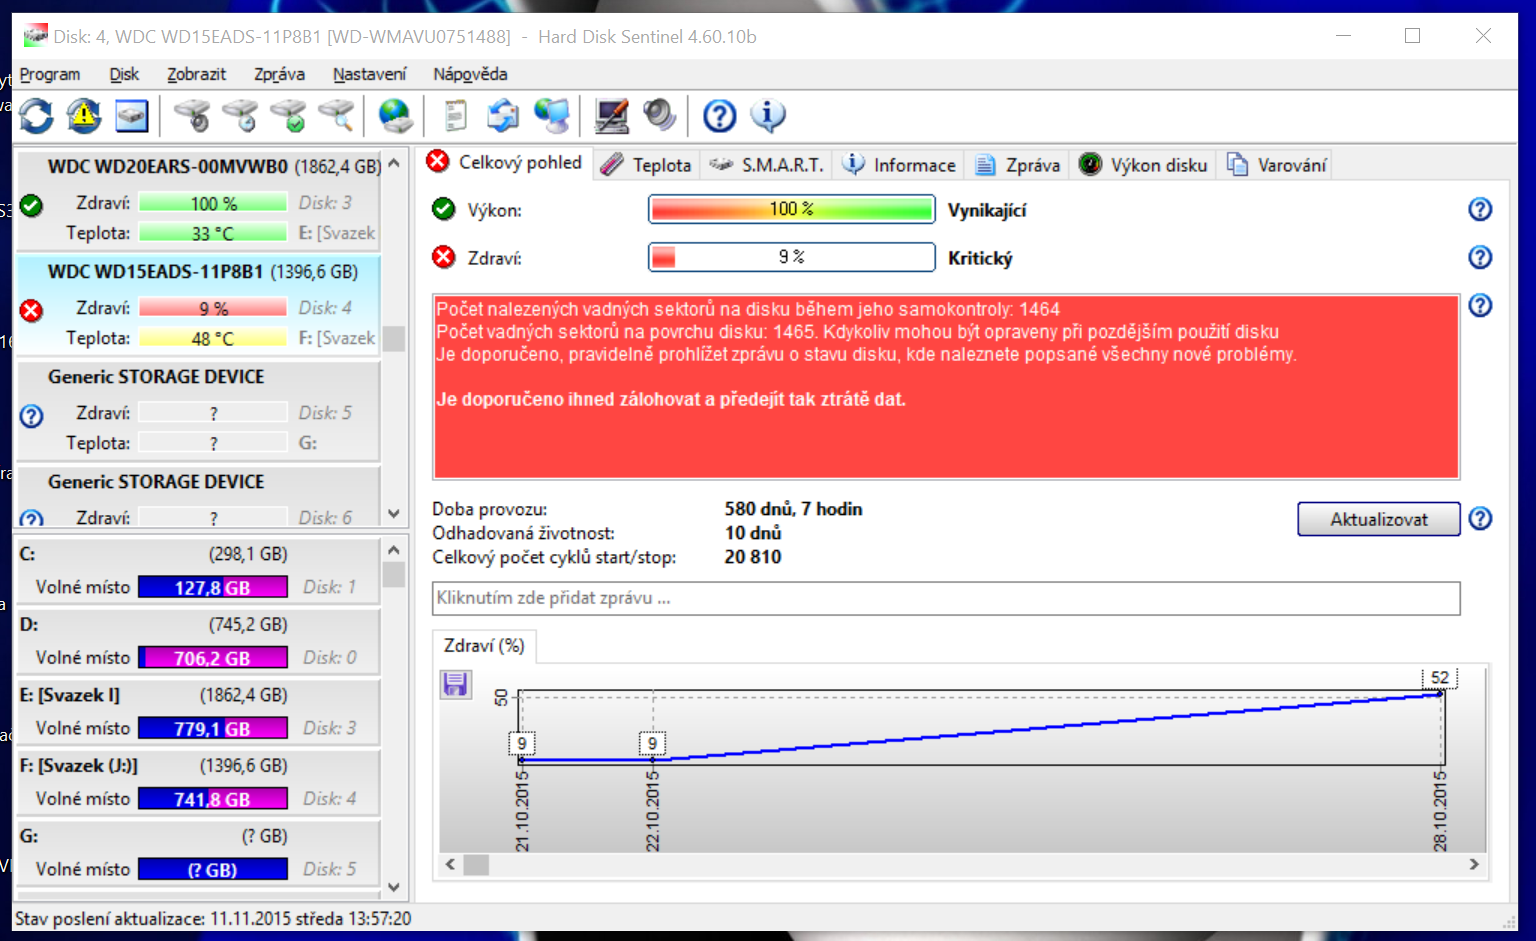Open the Nastavení menu
Screen dimensions: 1536x941
click(x=369, y=74)
